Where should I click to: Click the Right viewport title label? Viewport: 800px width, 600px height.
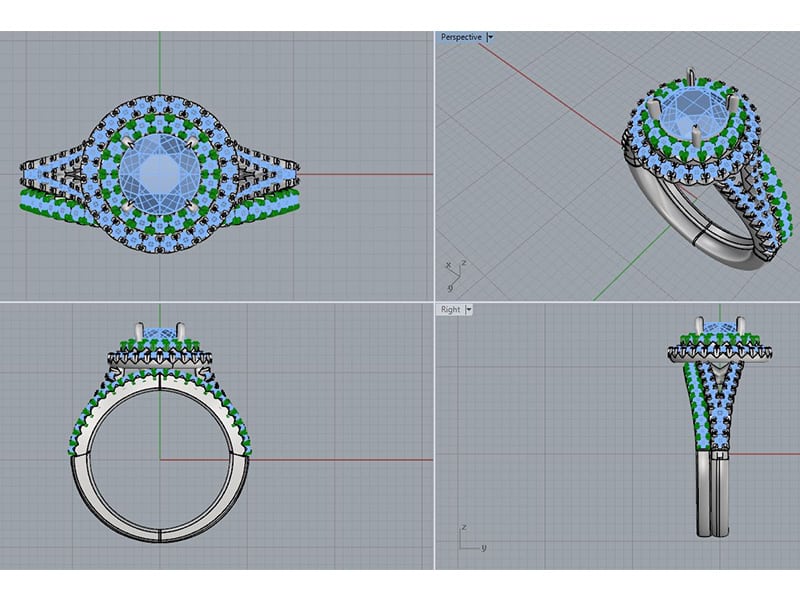pyautogui.click(x=451, y=310)
